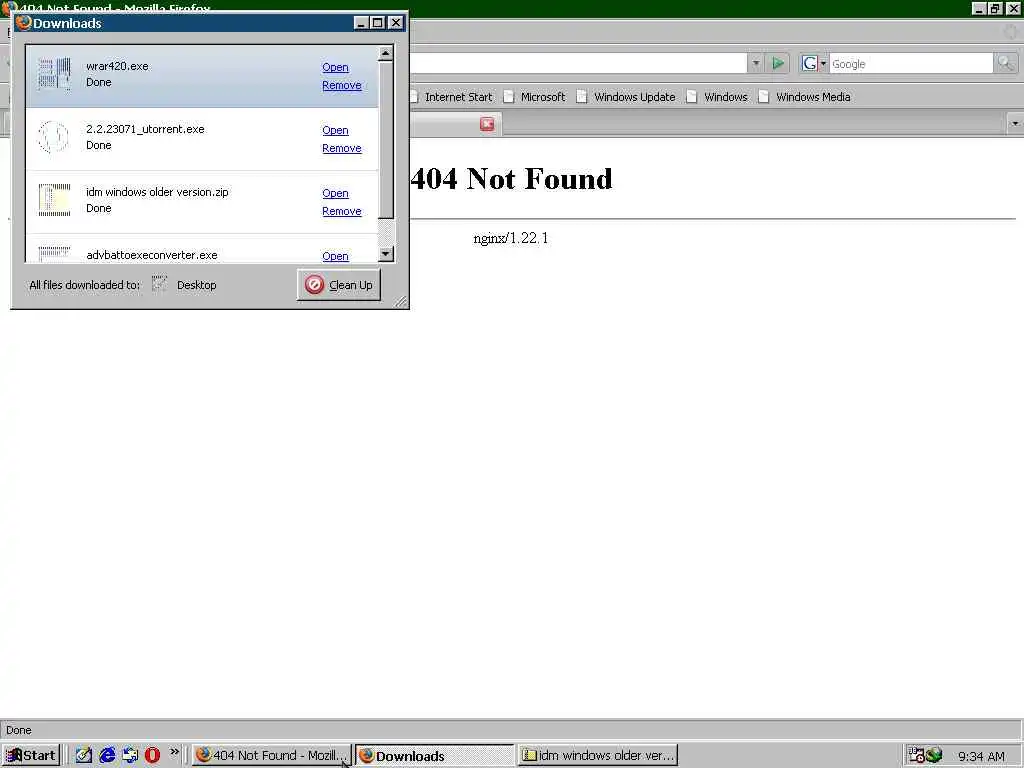The height and width of the screenshot is (768, 1024).
Task: Click the Downloads list scroll down arrow
Action: coord(386,253)
